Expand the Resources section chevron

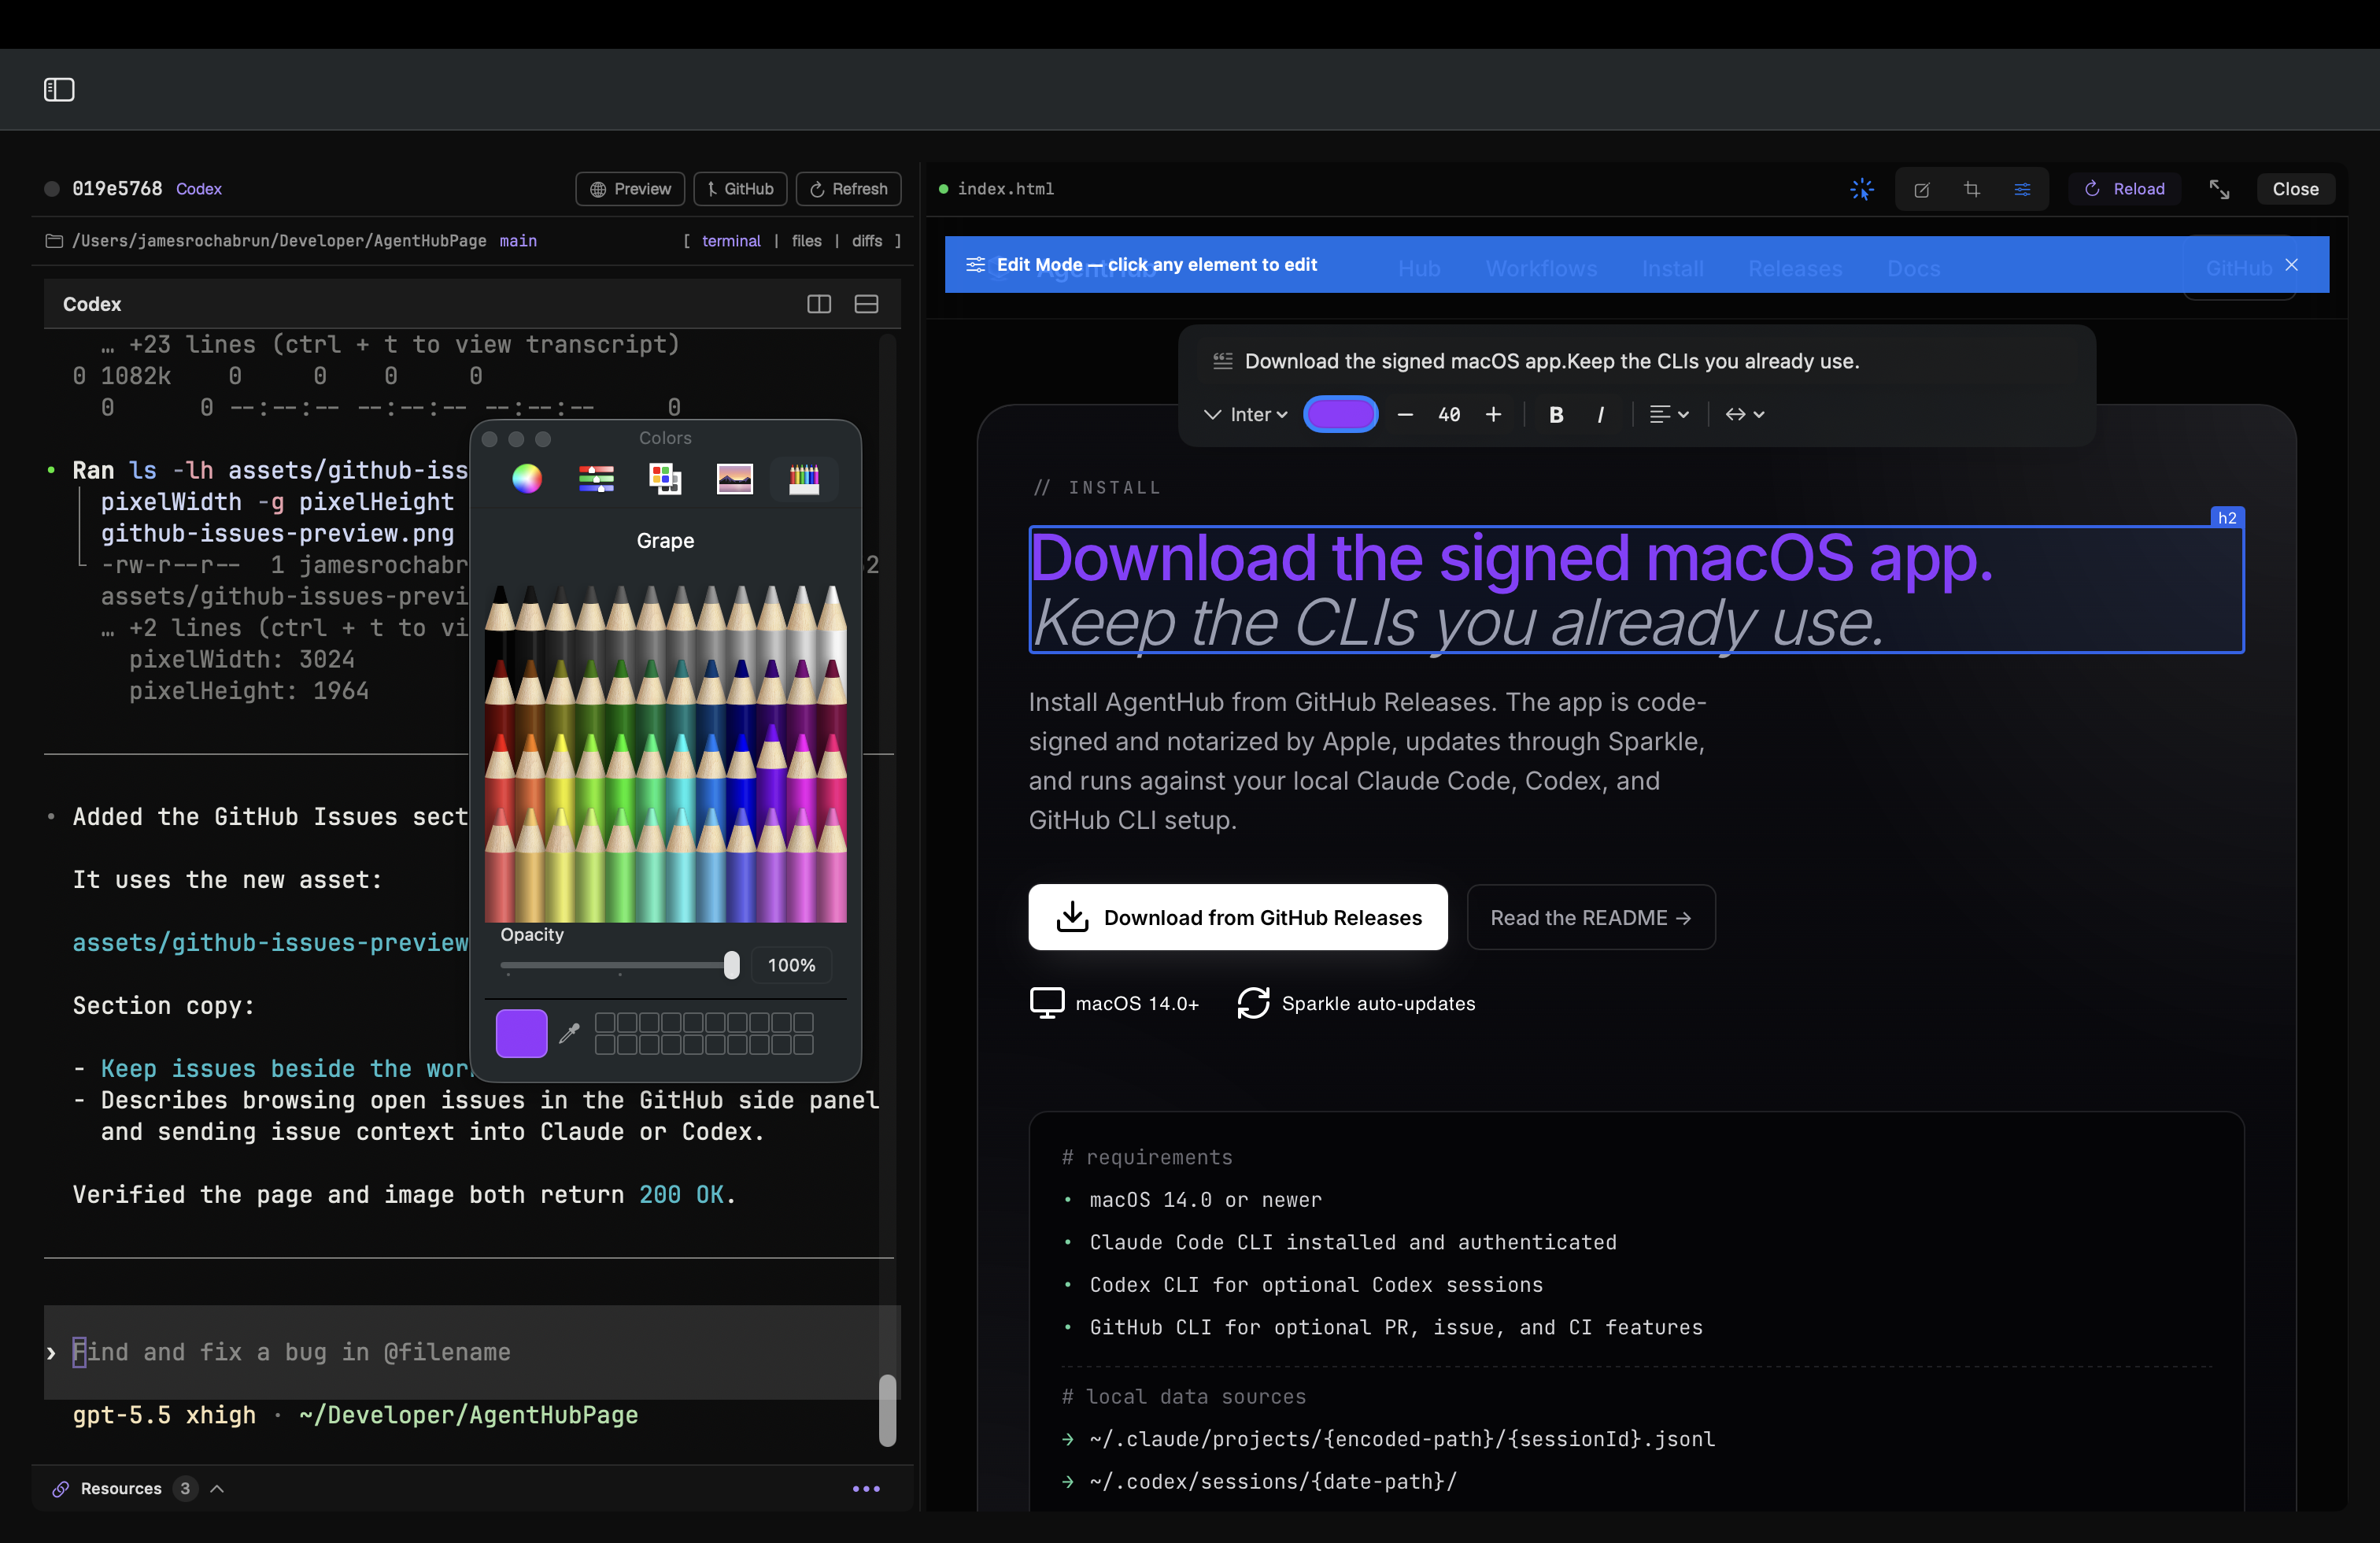pyautogui.click(x=217, y=1488)
